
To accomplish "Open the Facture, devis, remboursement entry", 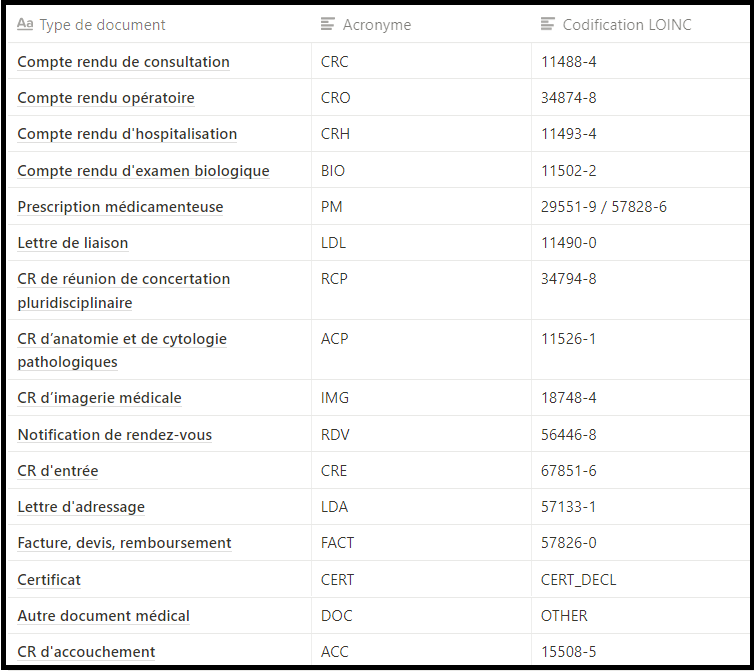I will [124, 543].
